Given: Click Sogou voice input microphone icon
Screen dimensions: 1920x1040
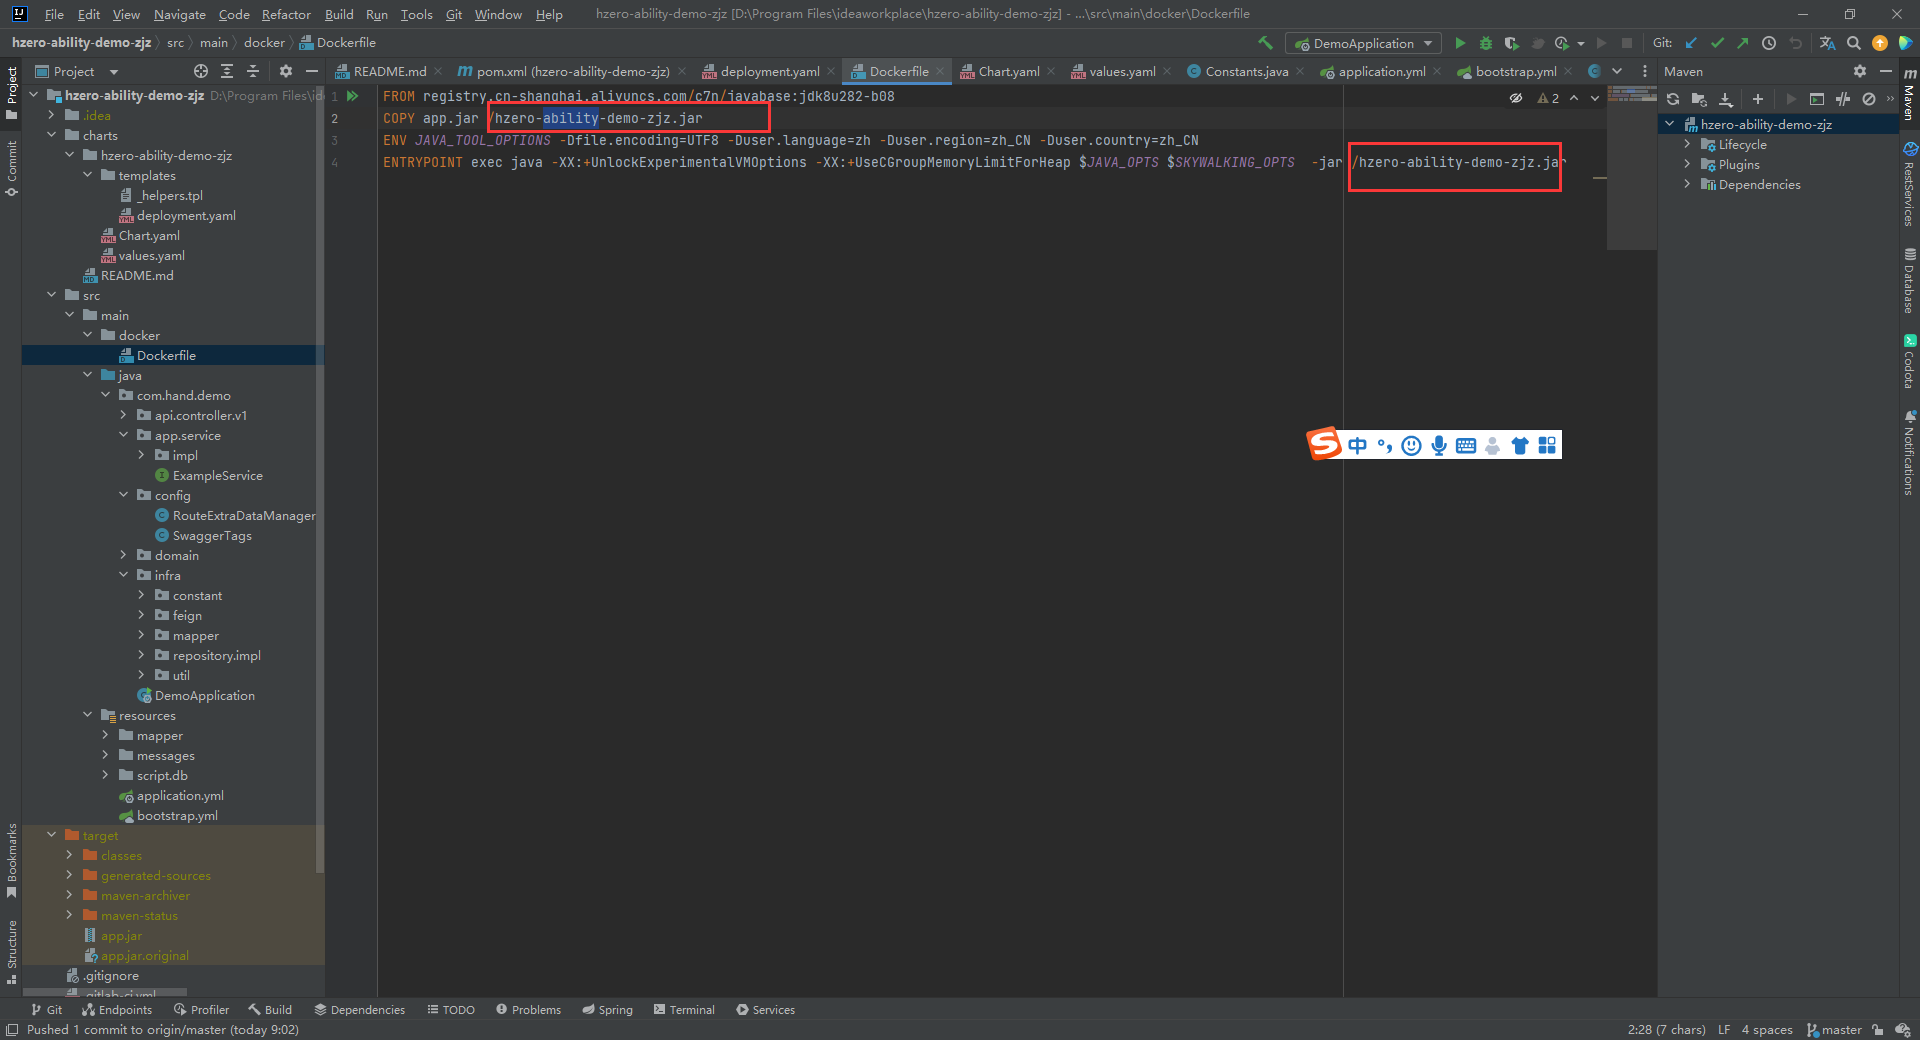Looking at the screenshot, I should pyautogui.click(x=1438, y=446).
